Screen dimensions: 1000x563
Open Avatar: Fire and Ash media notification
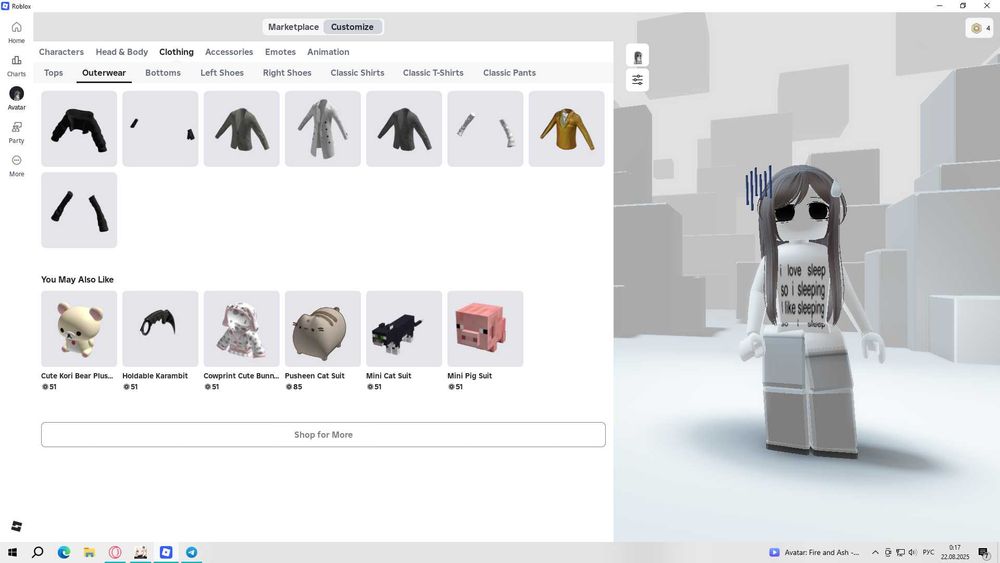814,552
